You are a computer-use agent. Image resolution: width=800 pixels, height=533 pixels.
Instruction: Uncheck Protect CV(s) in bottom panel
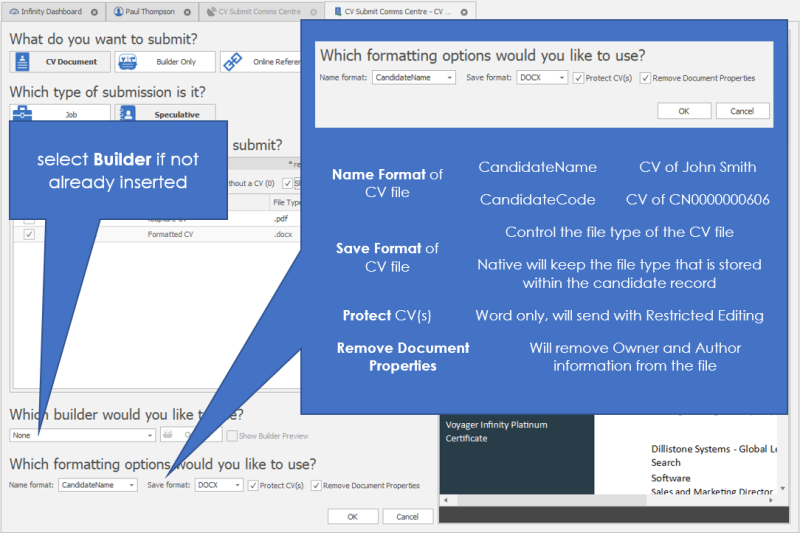tap(253, 485)
